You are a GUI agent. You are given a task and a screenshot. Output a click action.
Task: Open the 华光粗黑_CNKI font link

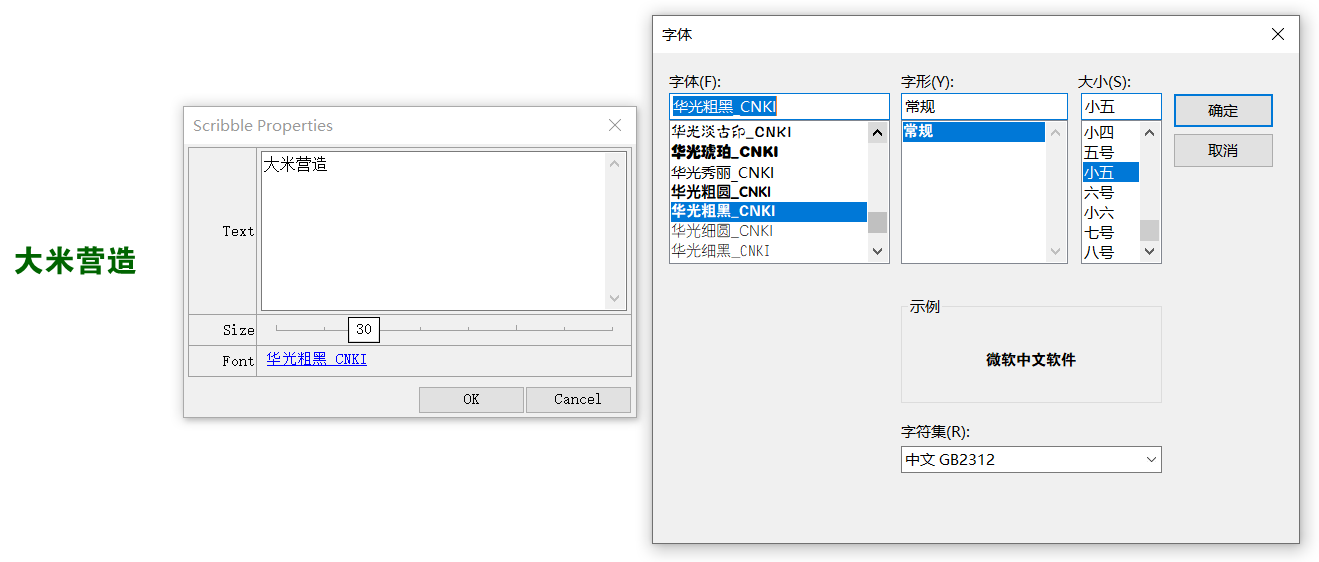[x=317, y=359]
